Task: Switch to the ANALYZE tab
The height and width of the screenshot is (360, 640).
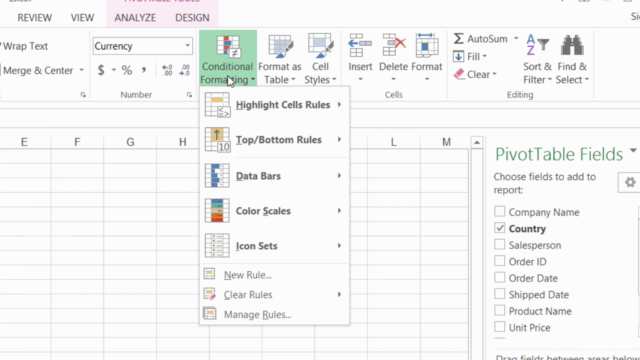Action: pyautogui.click(x=135, y=18)
